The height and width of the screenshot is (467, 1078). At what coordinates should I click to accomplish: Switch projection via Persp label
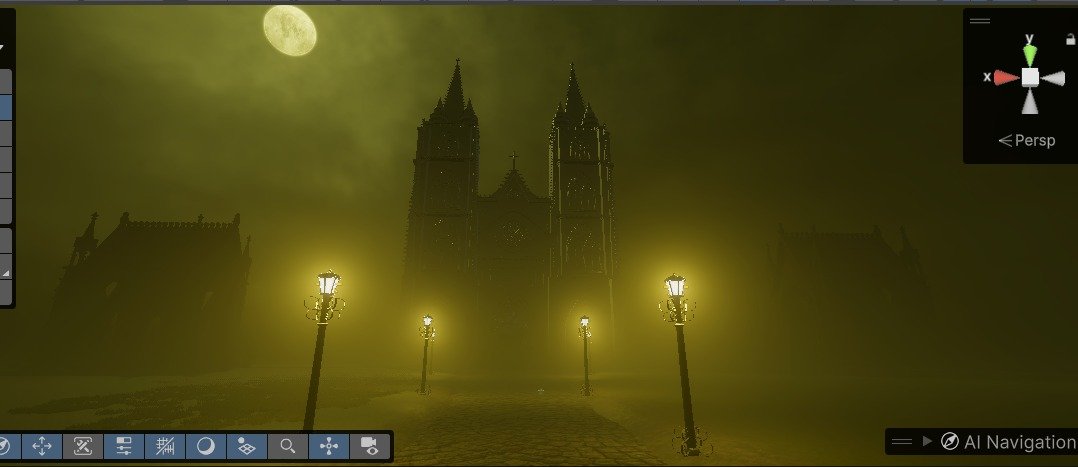click(x=1026, y=140)
